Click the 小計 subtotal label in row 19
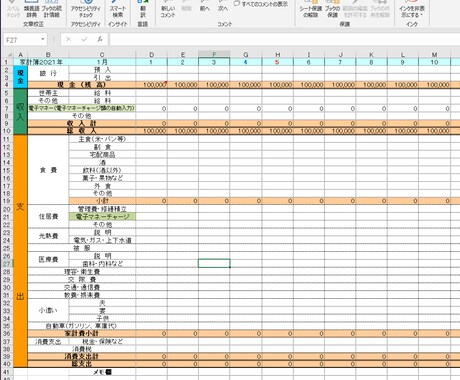The image size is (460, 380). tap(102, 201)
